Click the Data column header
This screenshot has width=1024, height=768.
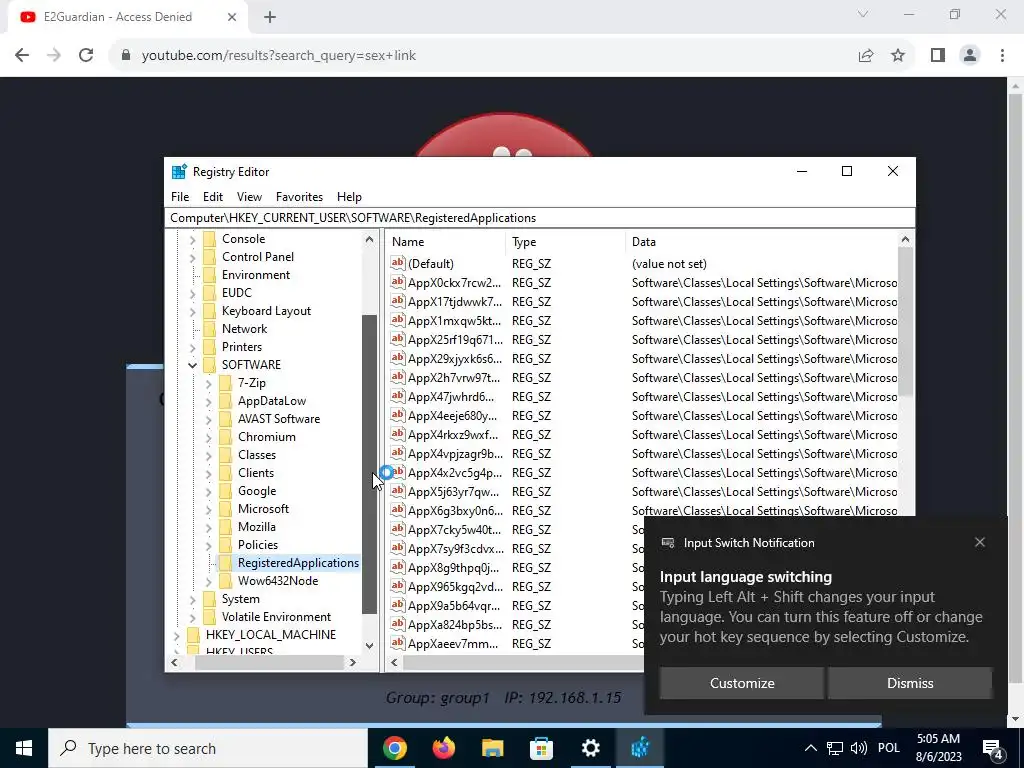(761, 242)
